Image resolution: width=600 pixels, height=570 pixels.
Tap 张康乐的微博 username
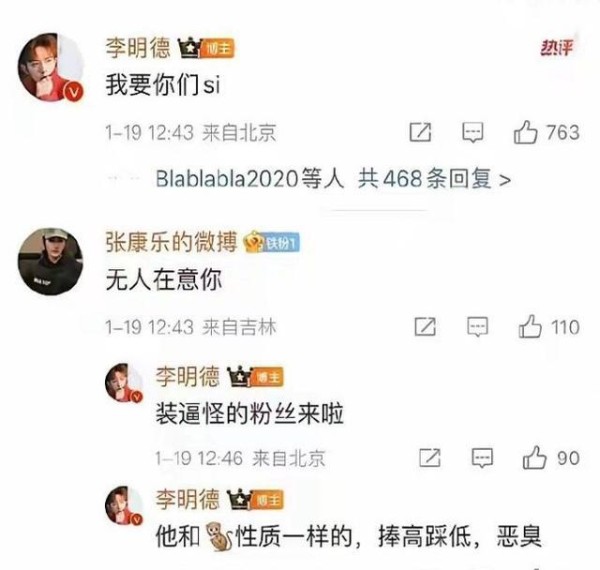pos(171,242)
